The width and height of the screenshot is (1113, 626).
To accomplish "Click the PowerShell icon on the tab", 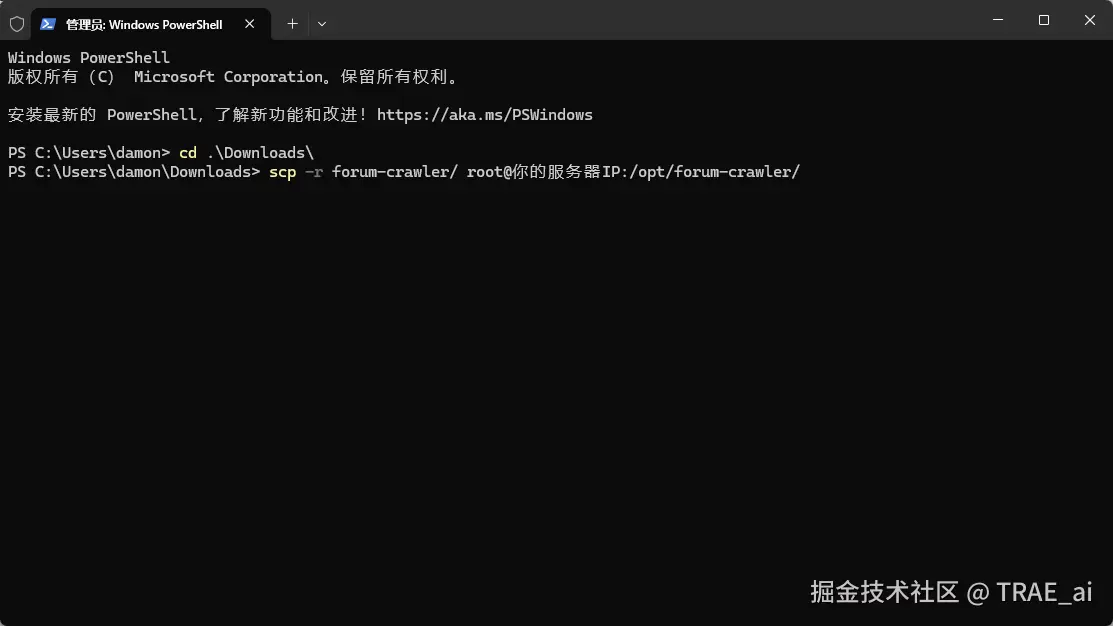I will 48,24.
